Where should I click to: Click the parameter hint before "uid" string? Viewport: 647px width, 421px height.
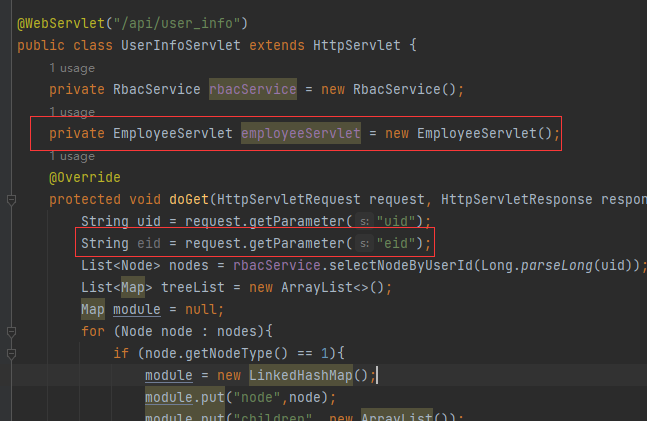(364, 222)
